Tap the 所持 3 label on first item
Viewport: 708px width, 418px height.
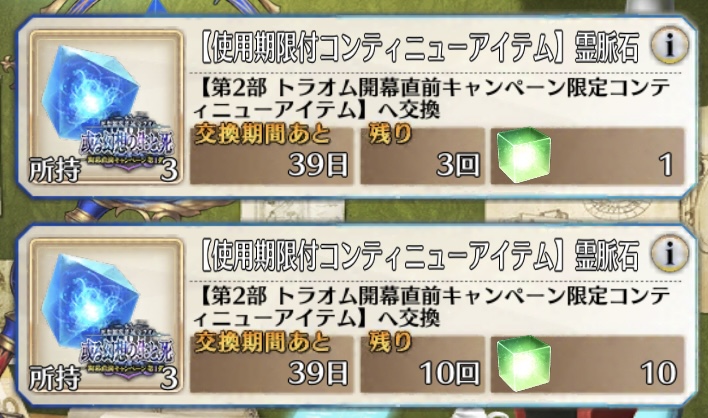(103, 171)
